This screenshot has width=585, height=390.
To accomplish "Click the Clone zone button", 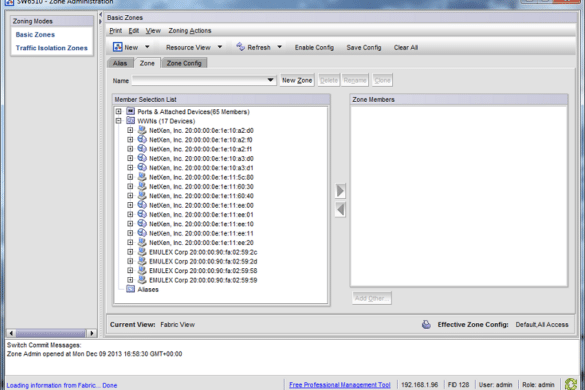I will (382, 80).
